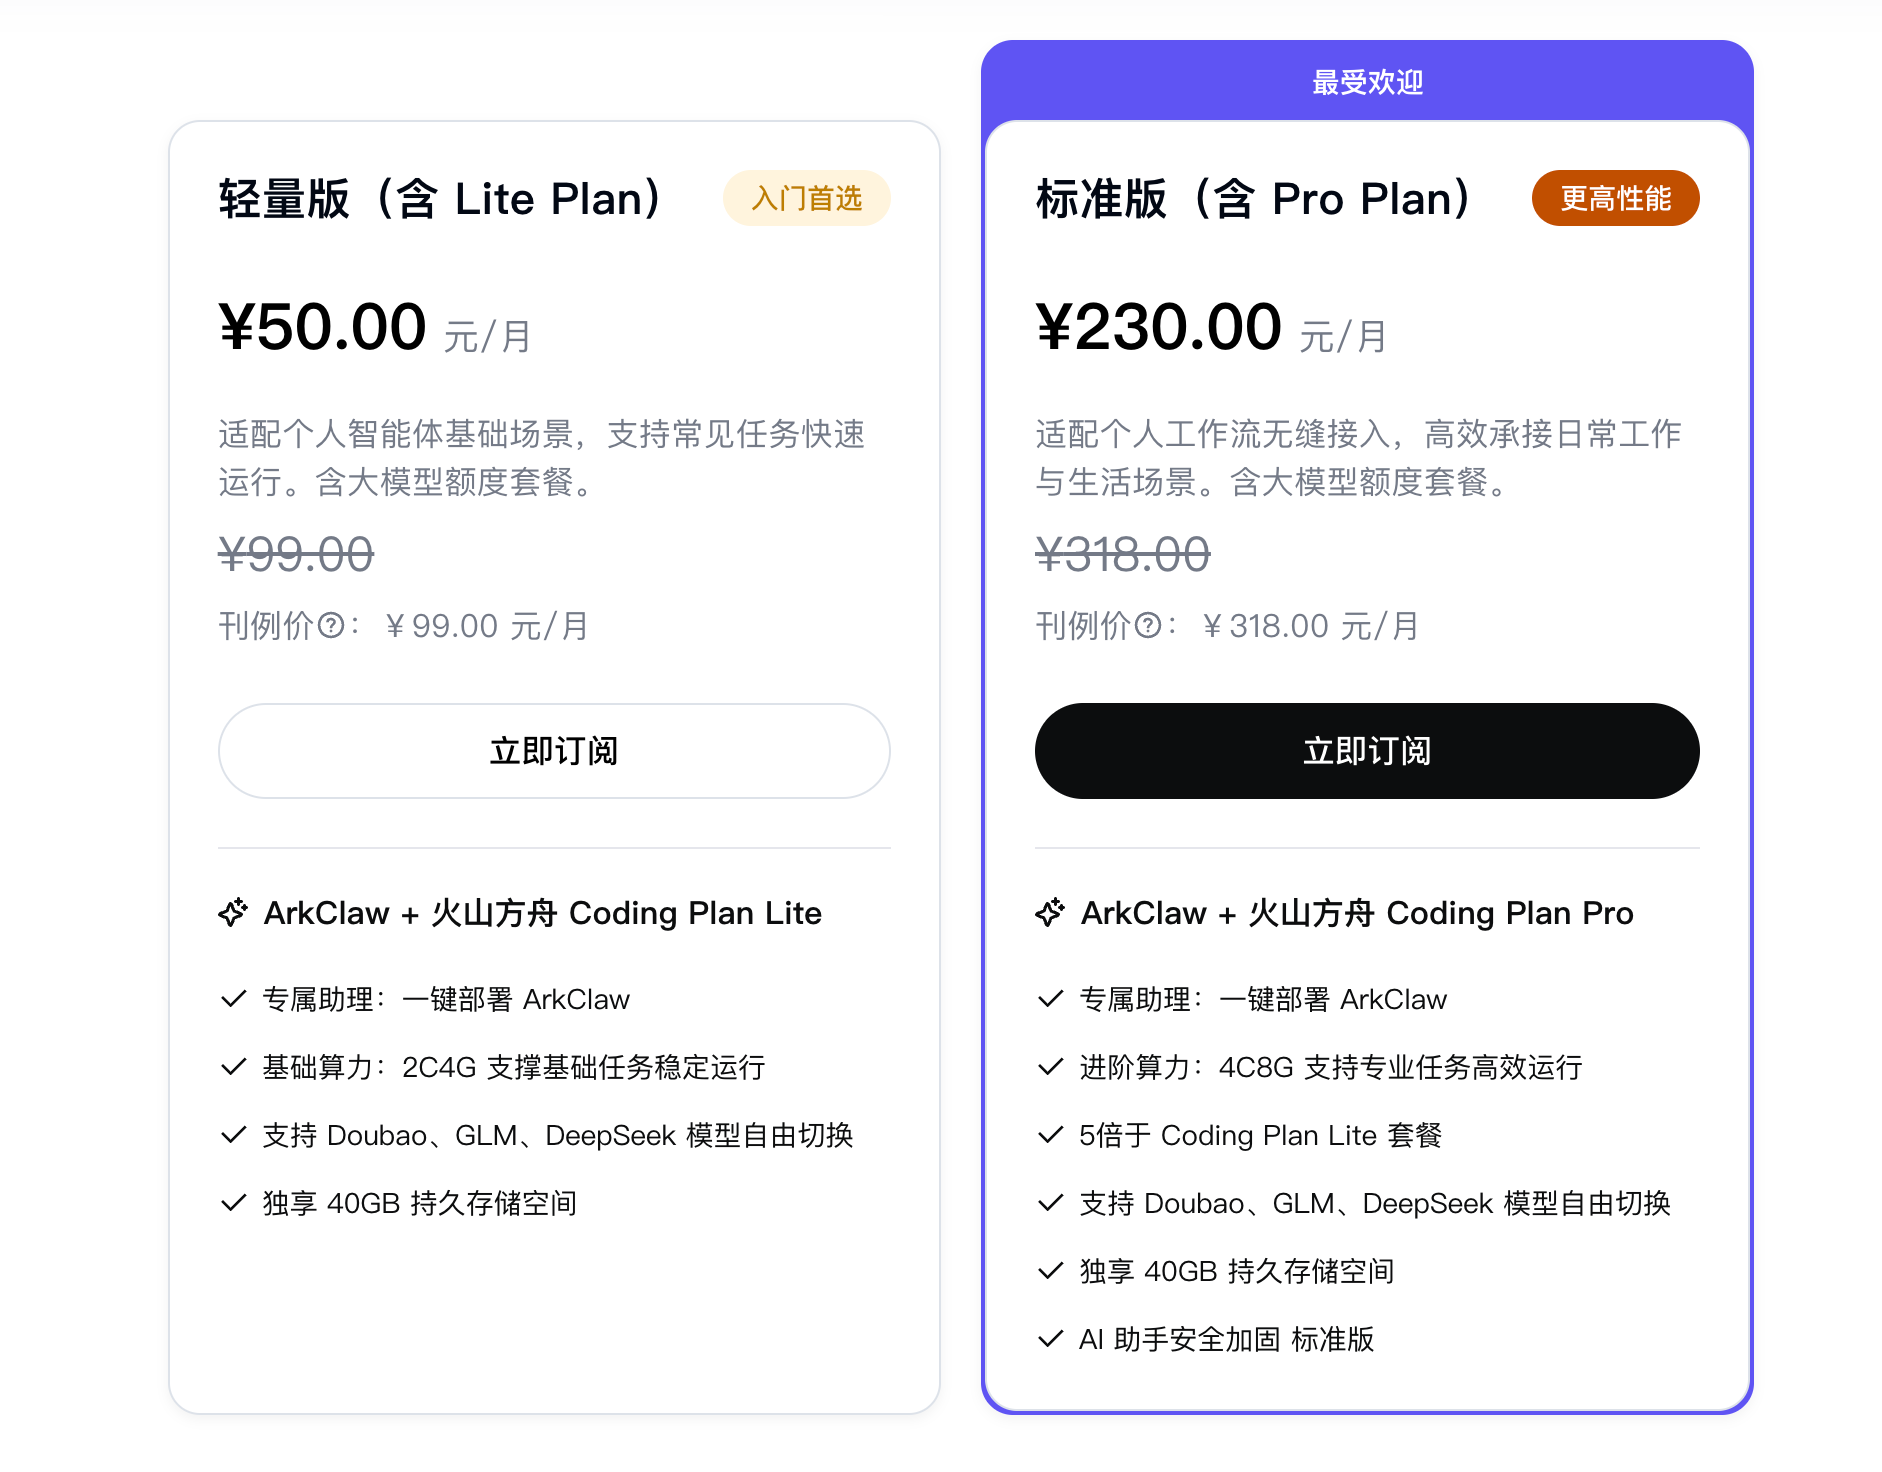Screen dimensions: 1882x1472
Task: Click the checkmark beside 进阶算力 4C8G feature
Action: (x=1050, y=1066)
